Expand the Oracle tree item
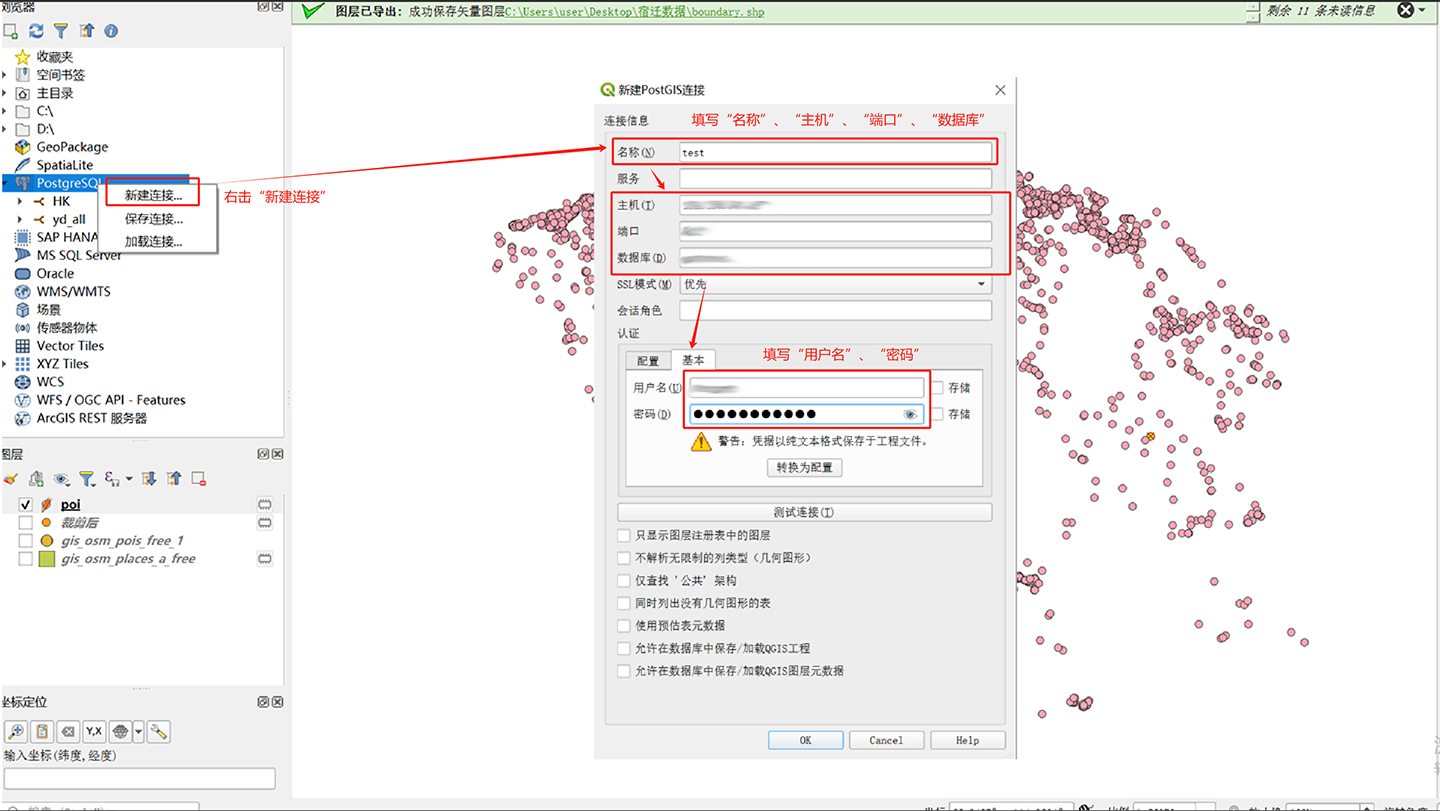 click(7, 273)
